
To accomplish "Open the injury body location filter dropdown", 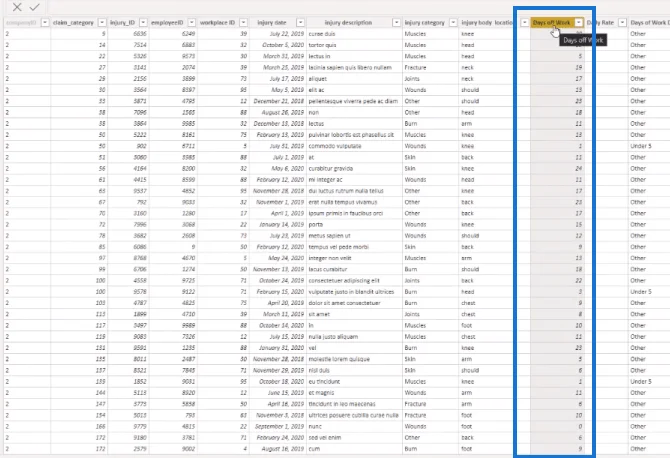I will [525, 23].
